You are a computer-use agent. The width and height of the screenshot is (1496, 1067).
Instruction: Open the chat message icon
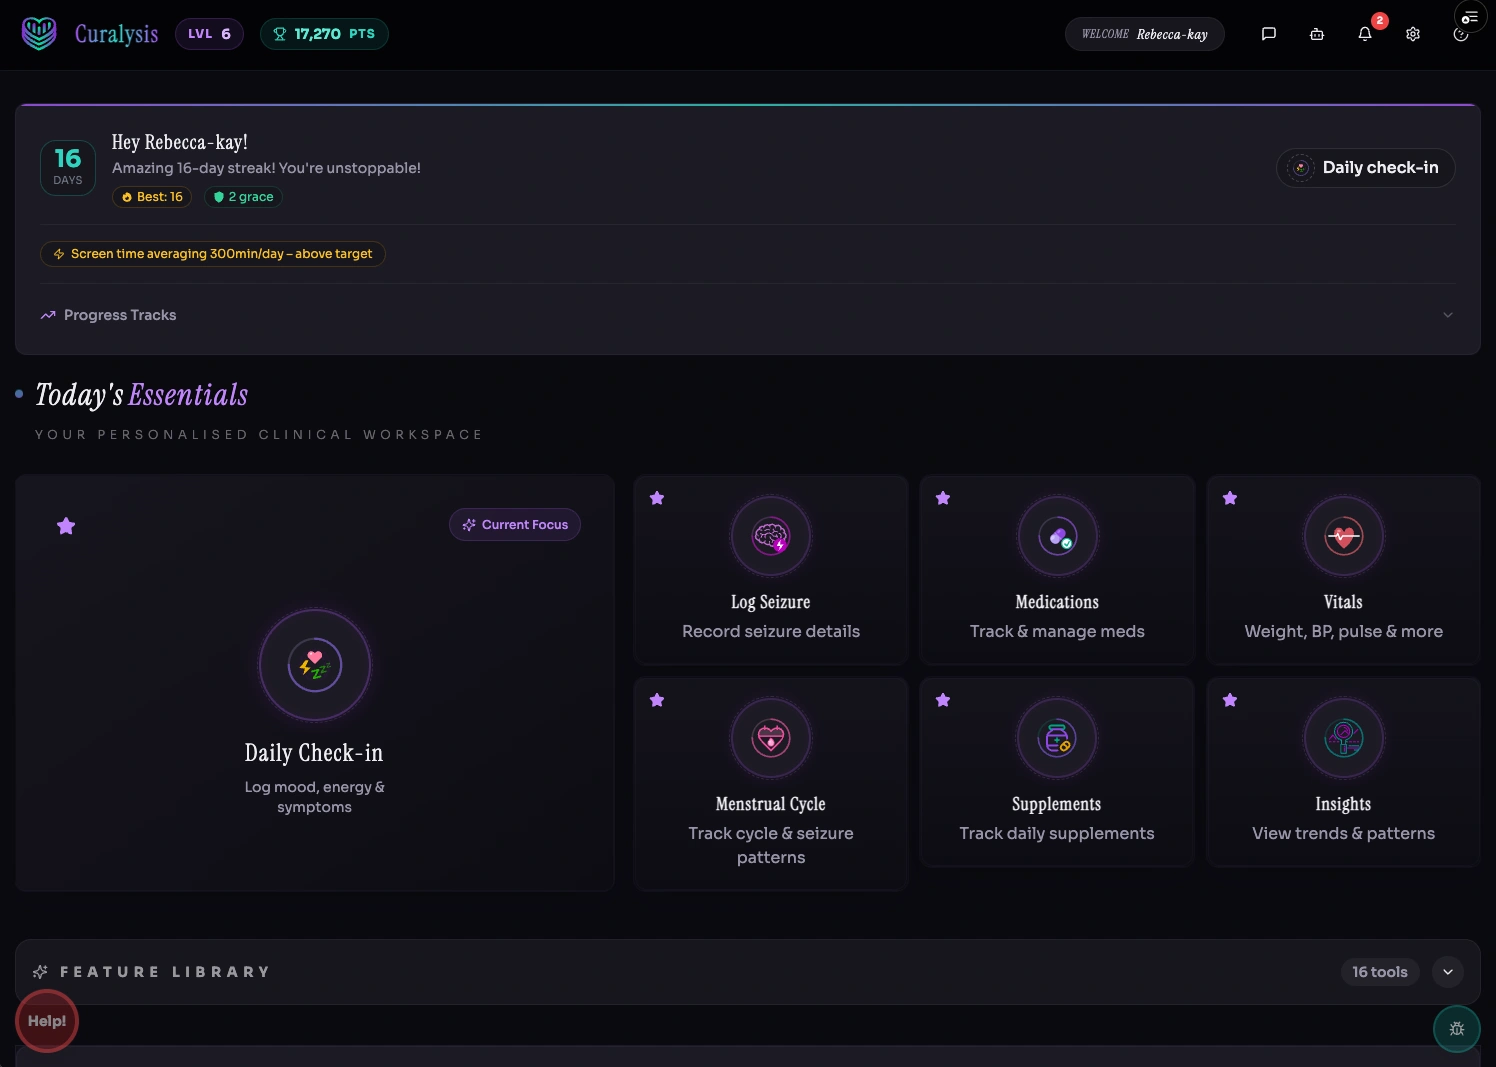point(1269,33)
